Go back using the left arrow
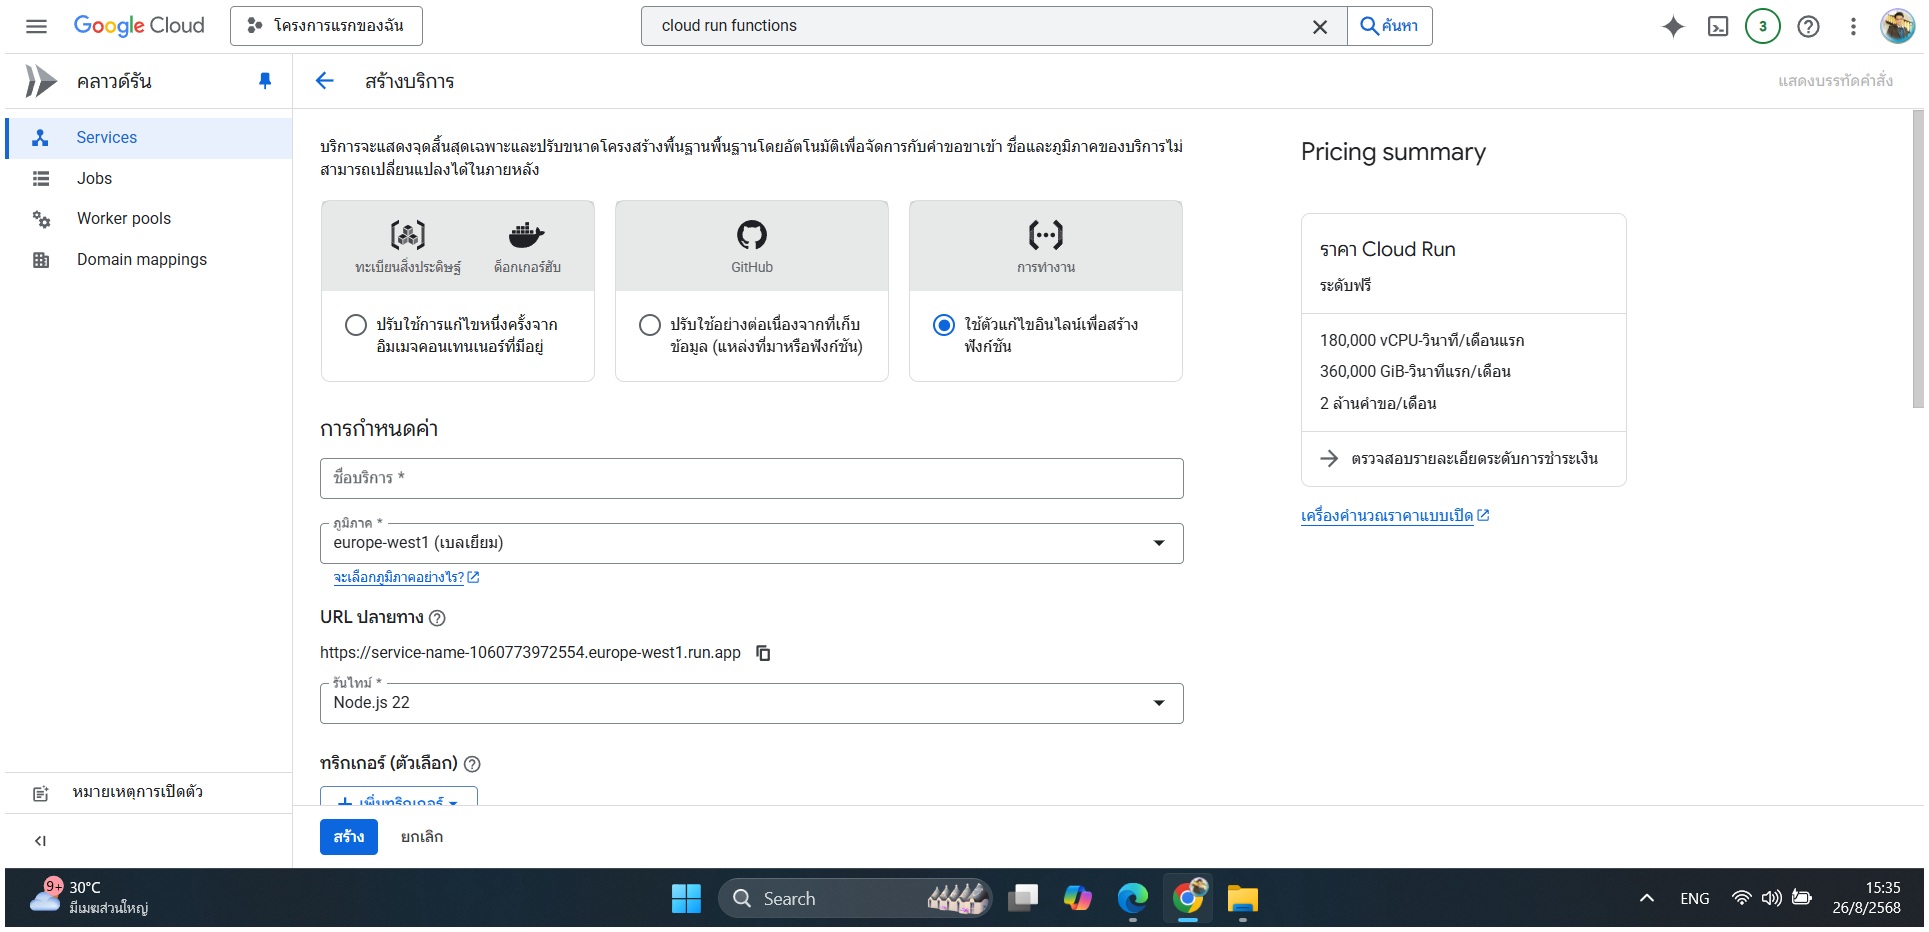This screenshot has width=1929, height=932. (x=325, y=81)
